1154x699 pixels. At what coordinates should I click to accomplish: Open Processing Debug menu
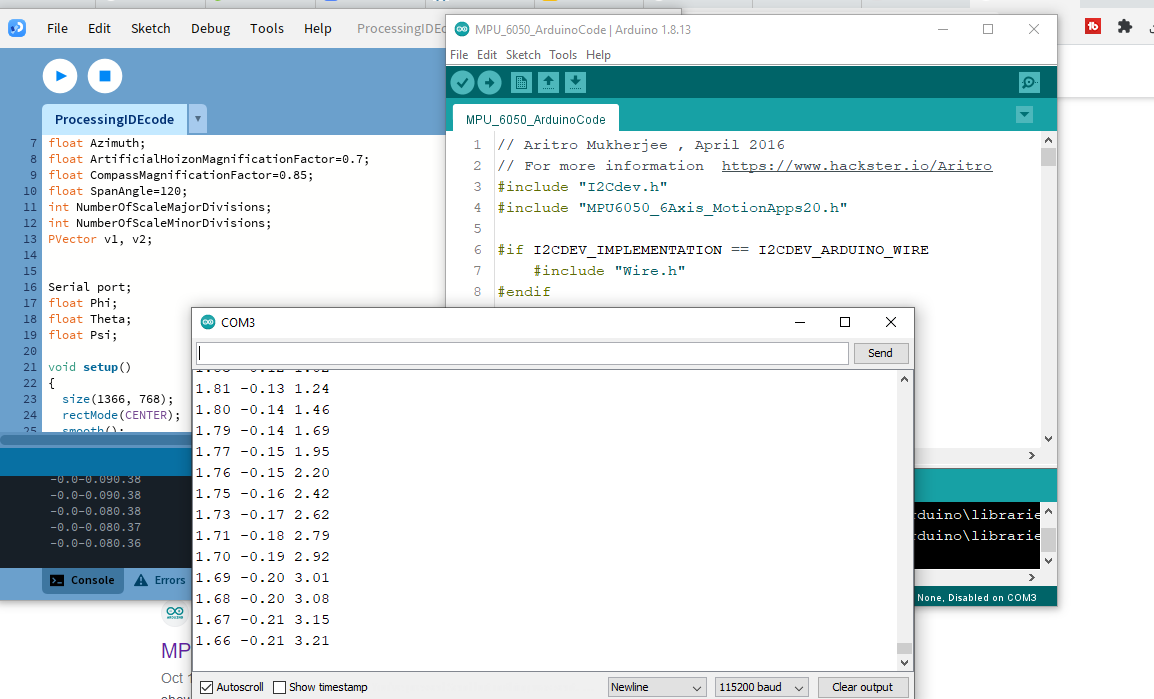[x=210, y=29]
